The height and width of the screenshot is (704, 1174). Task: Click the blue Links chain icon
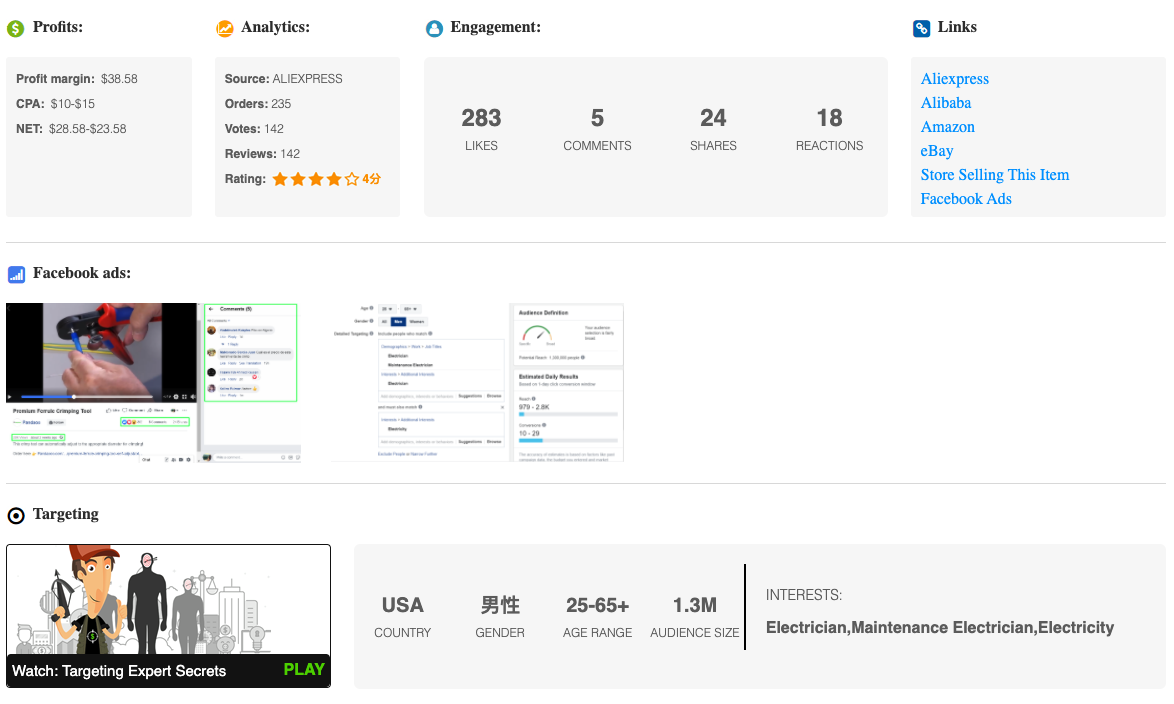[922, 29]
